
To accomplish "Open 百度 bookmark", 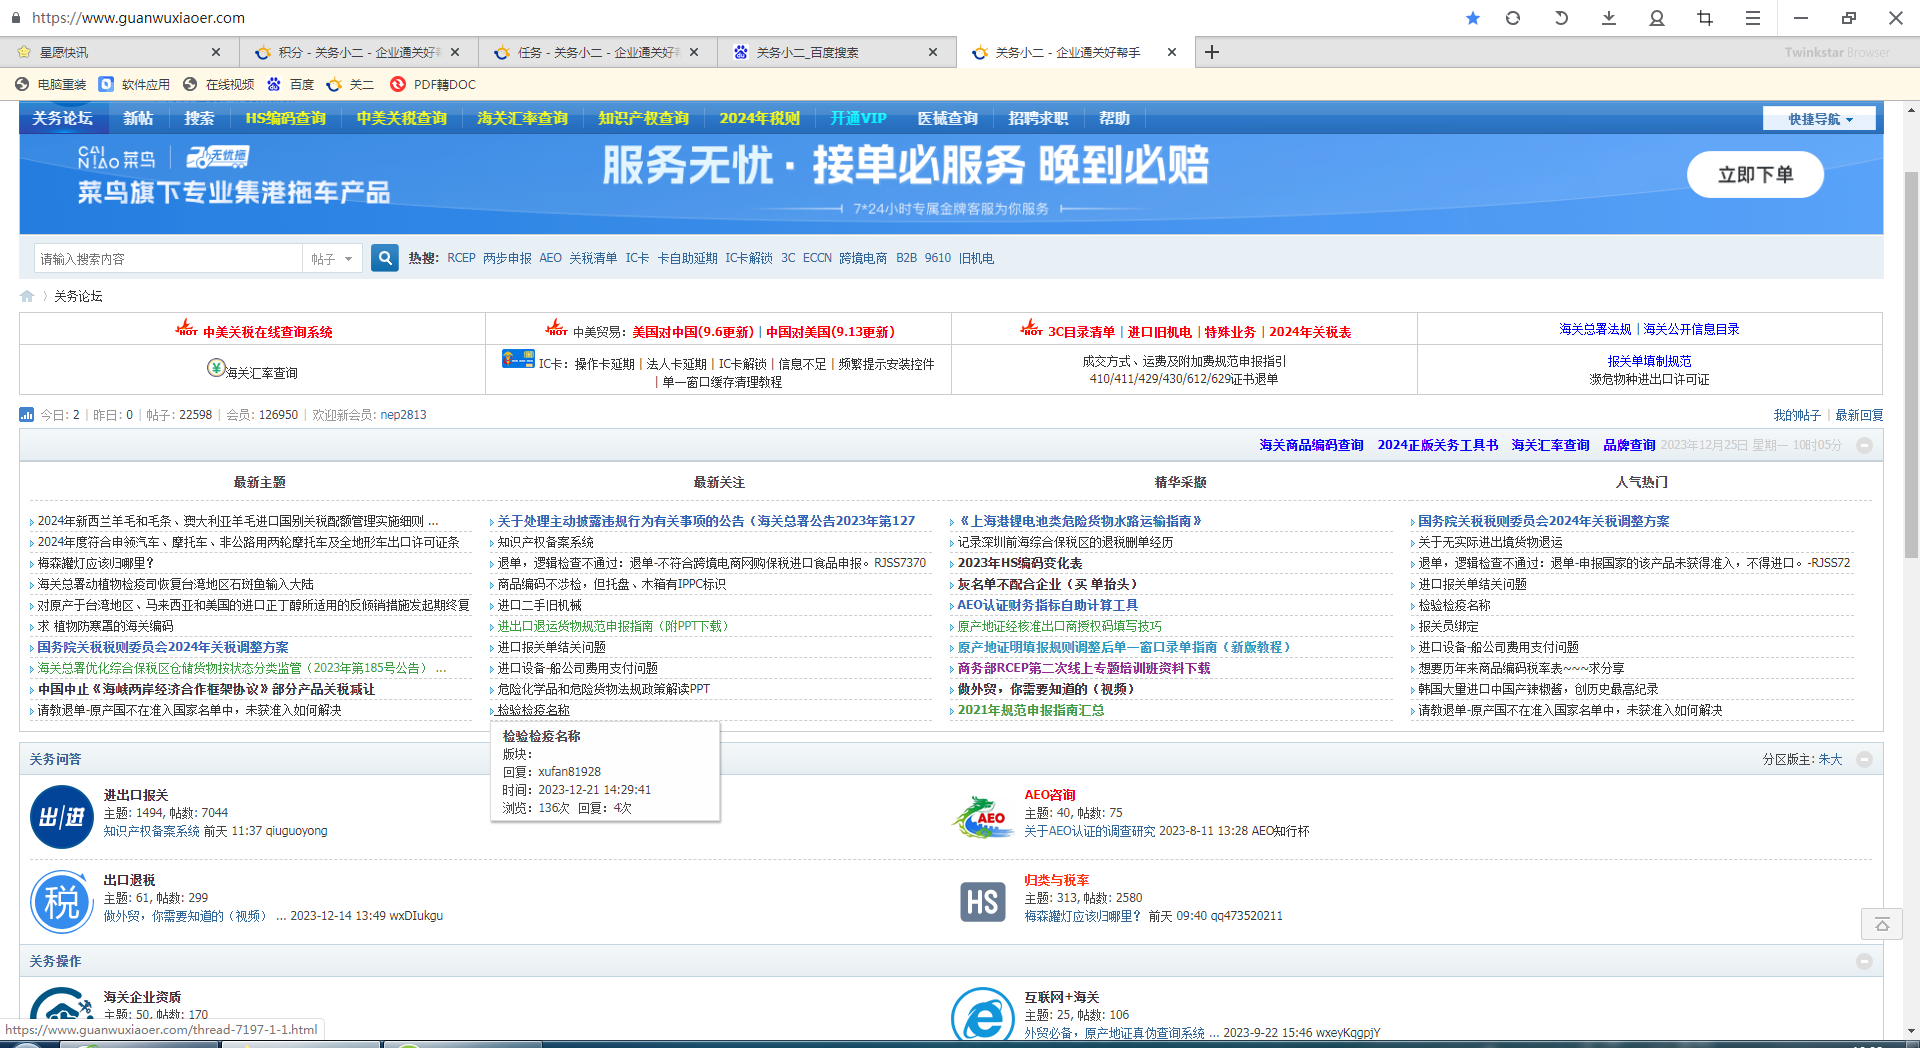I will click(x=291, y=85).
